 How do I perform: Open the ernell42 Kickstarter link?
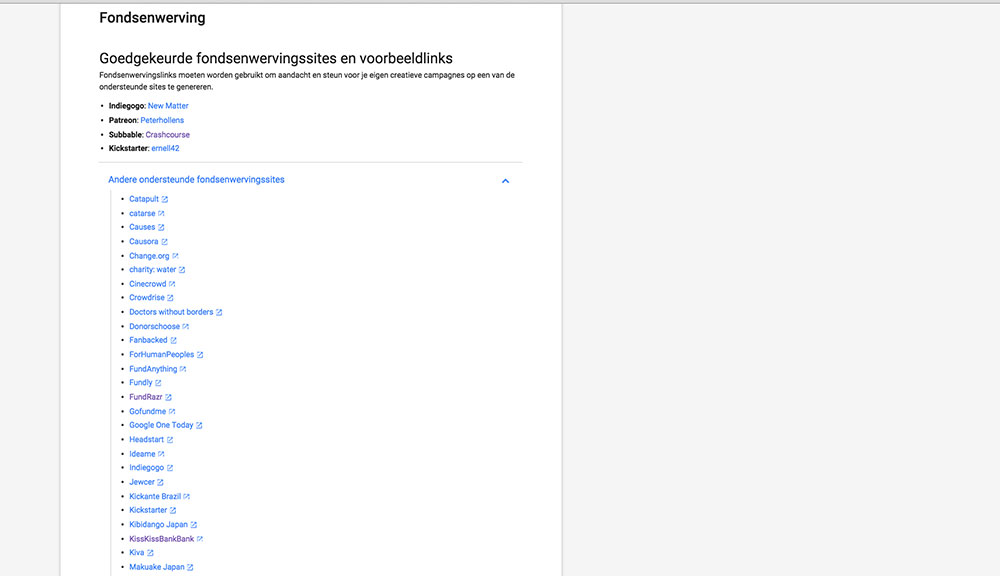[x=165, y=148]
